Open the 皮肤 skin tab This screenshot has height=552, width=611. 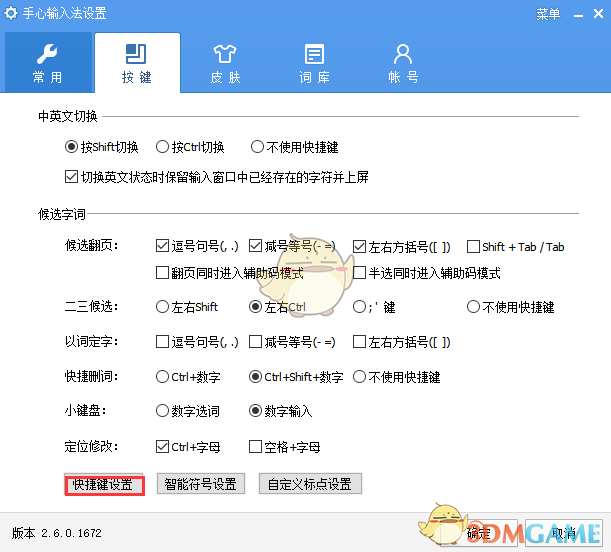pos(225,62)
